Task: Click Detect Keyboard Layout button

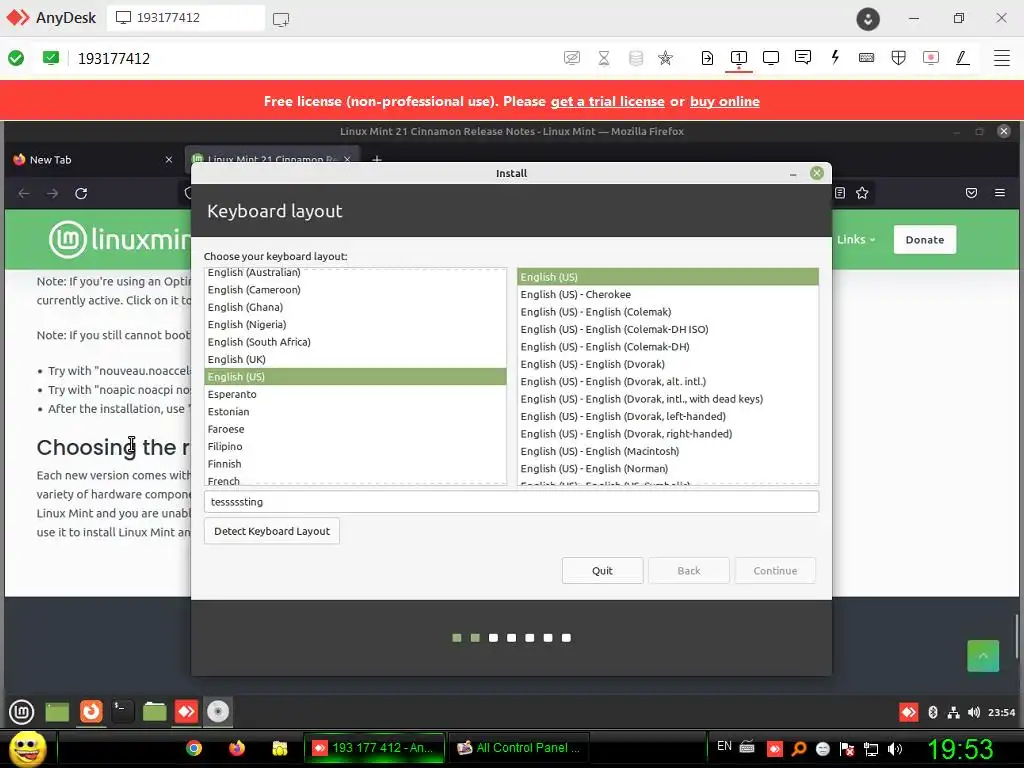Action: (x=272, y=531)
